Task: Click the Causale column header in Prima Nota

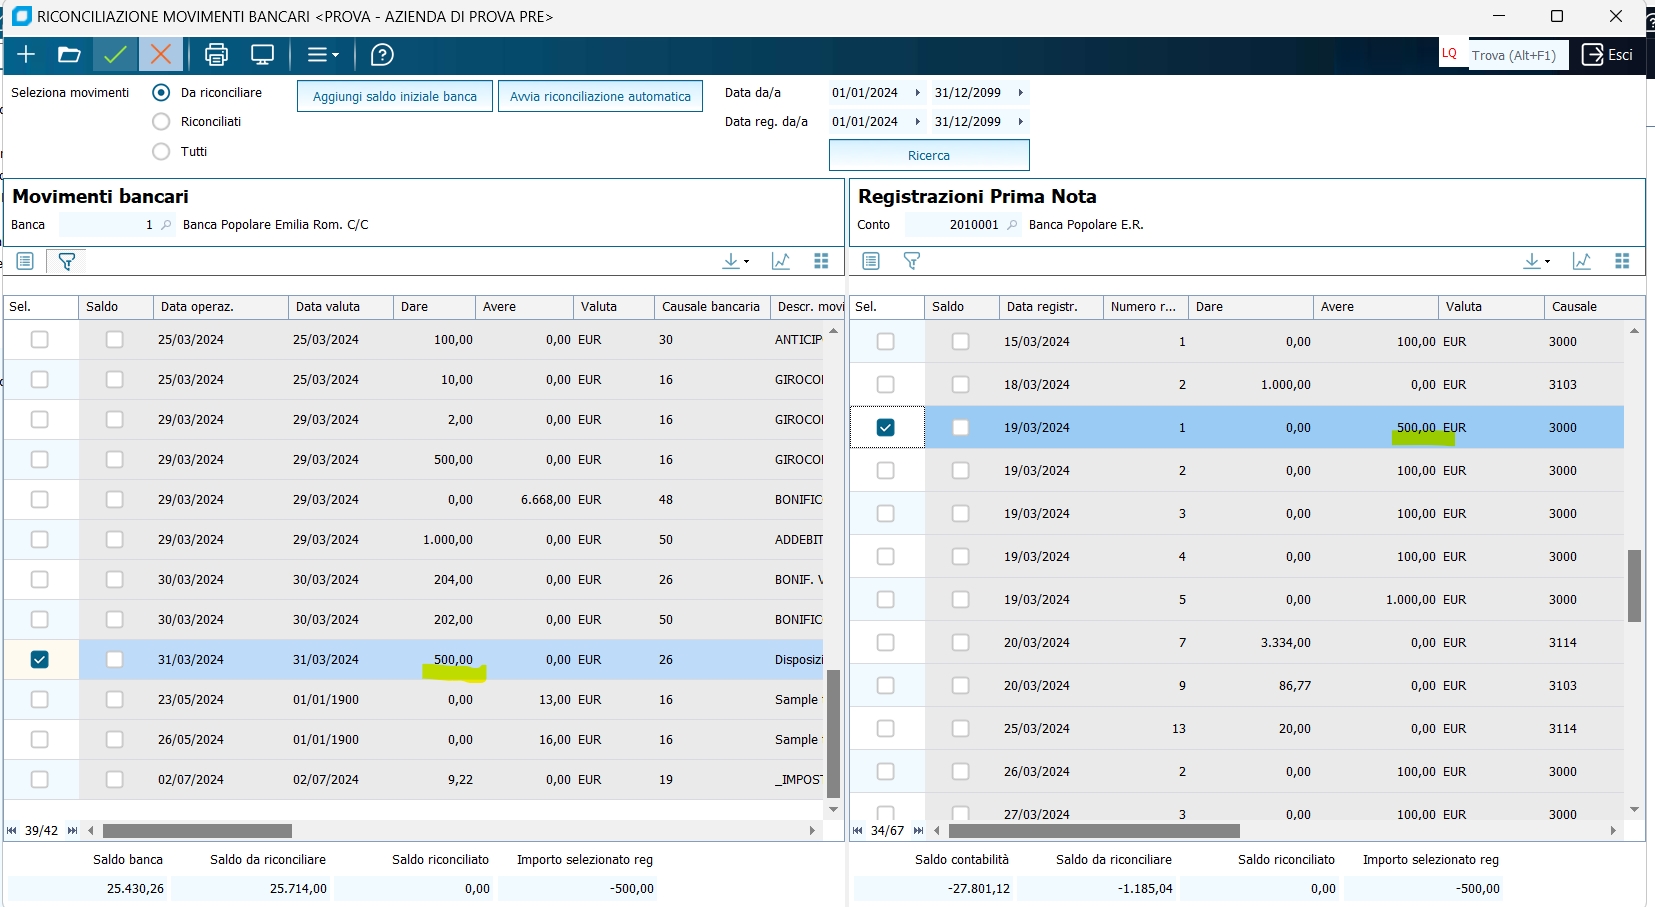Action: click(1574, 307)
